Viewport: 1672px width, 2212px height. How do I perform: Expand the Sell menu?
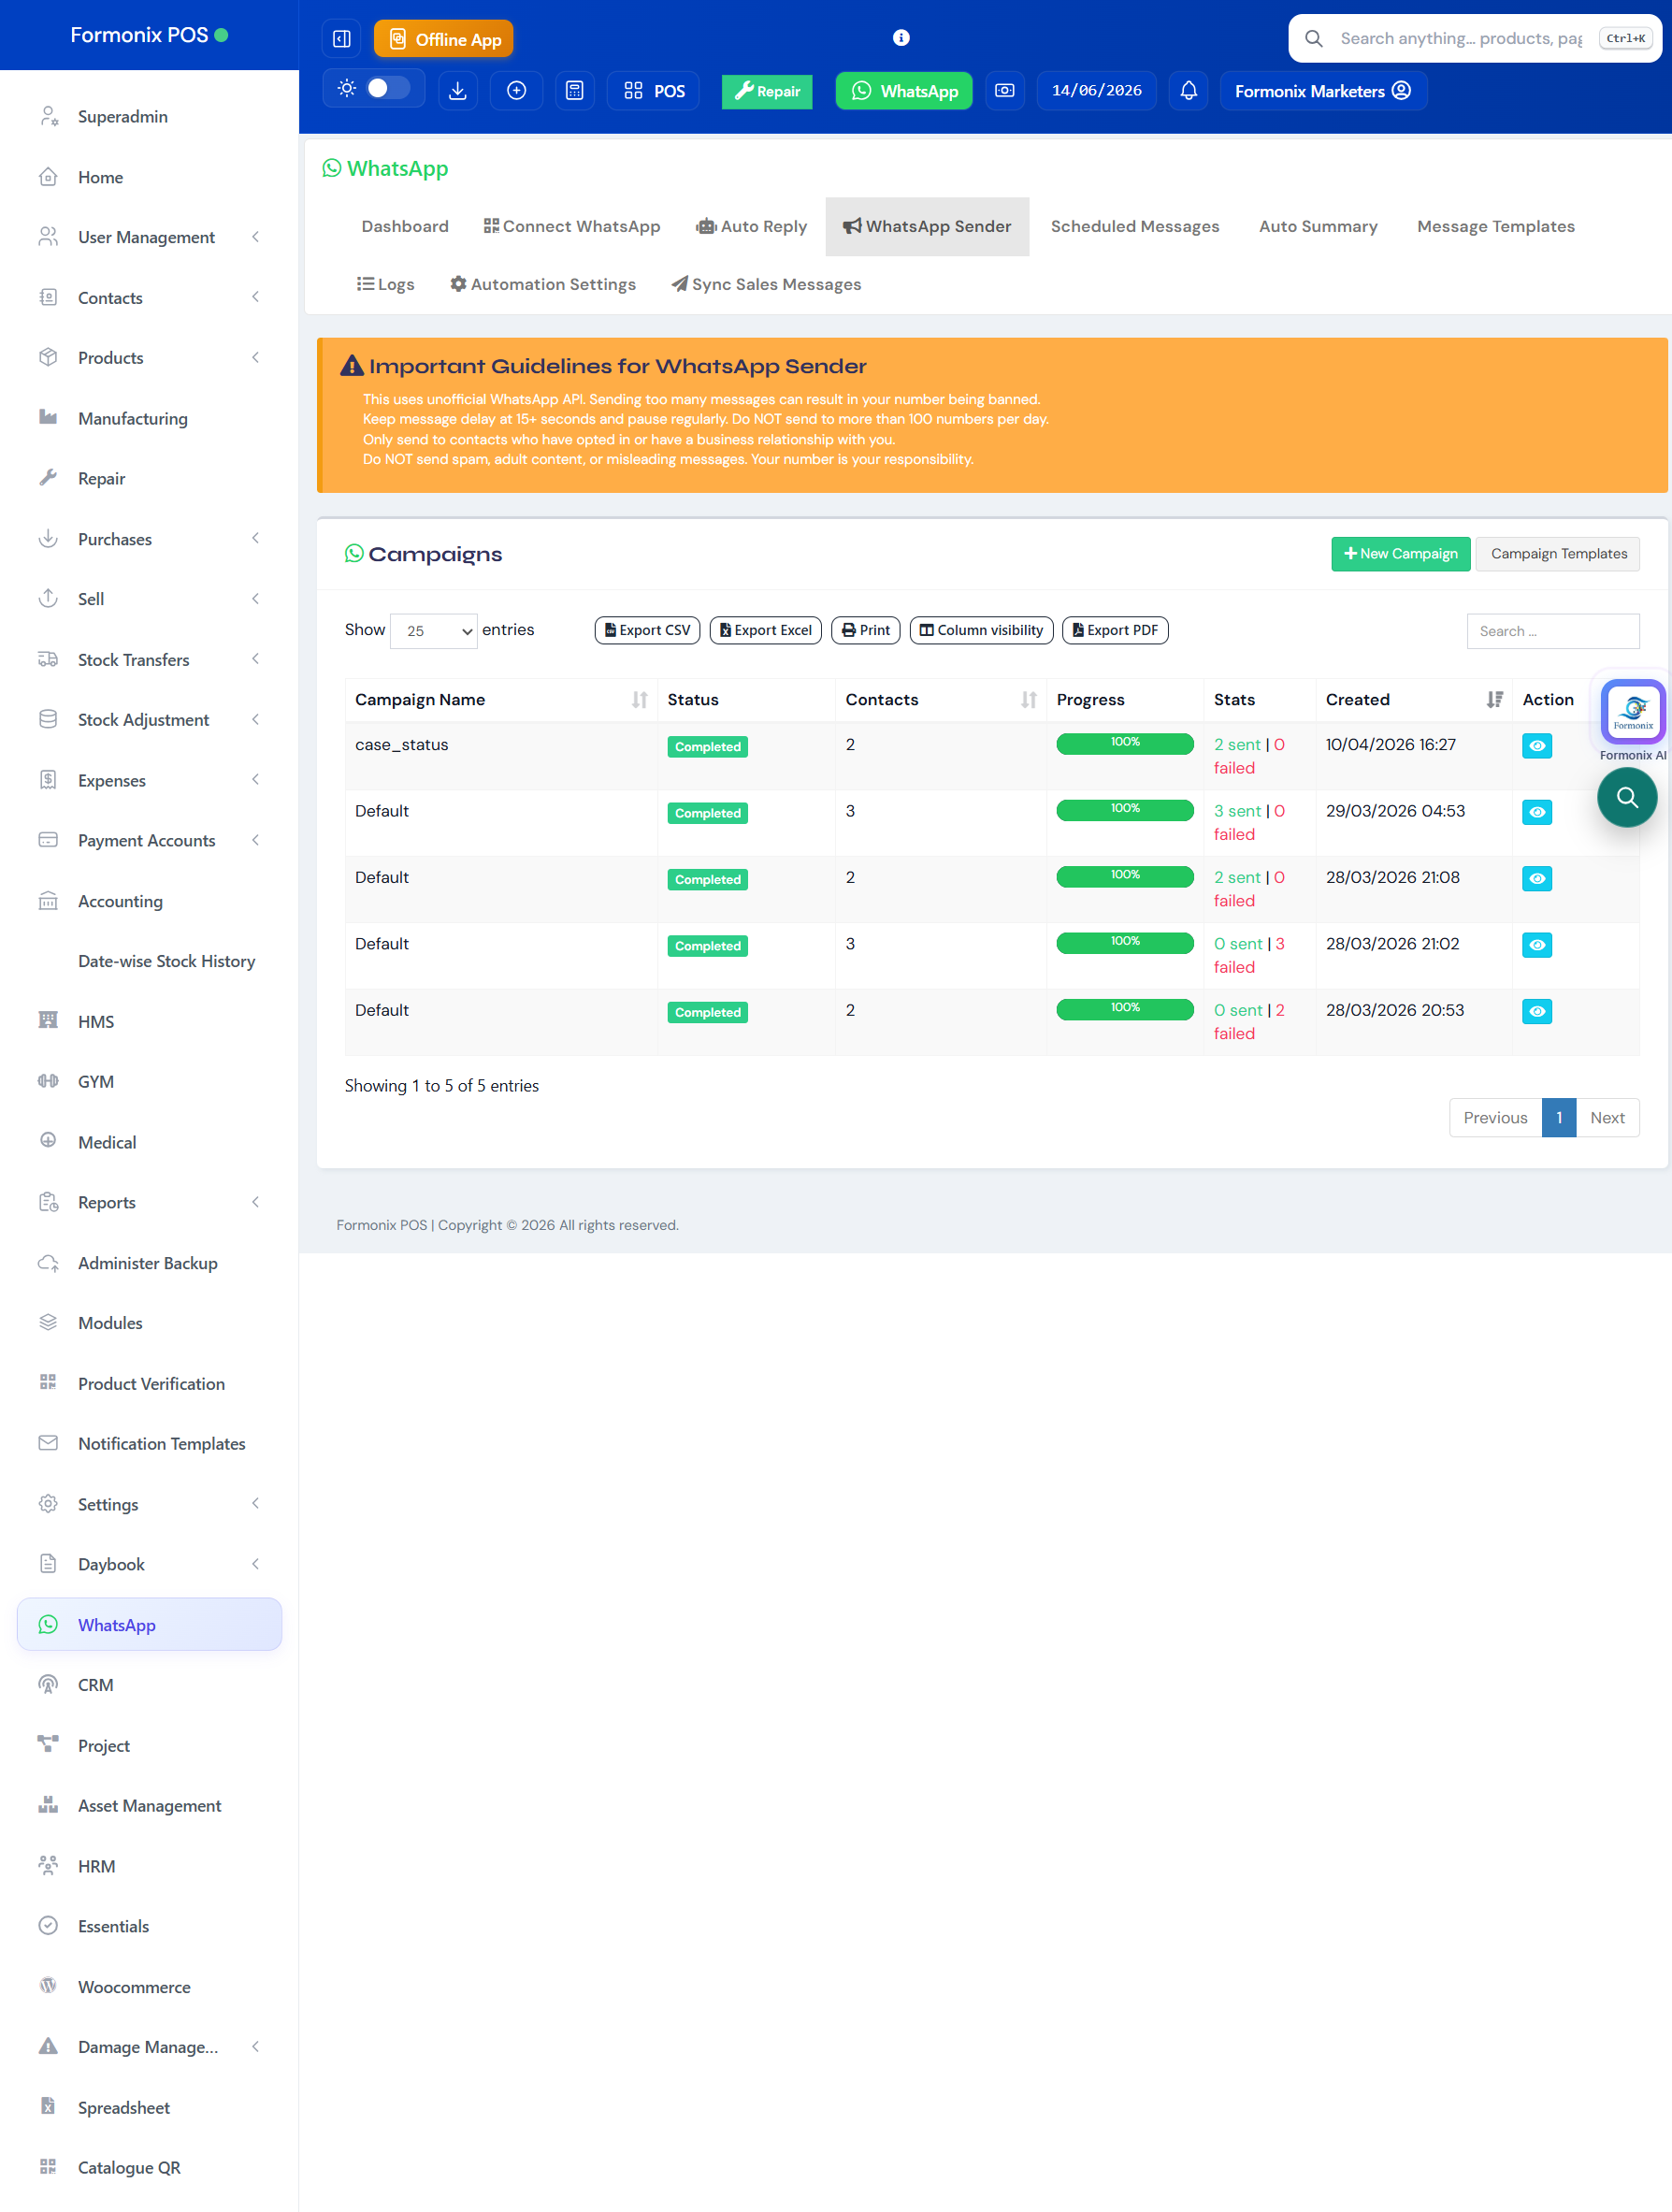150,599
